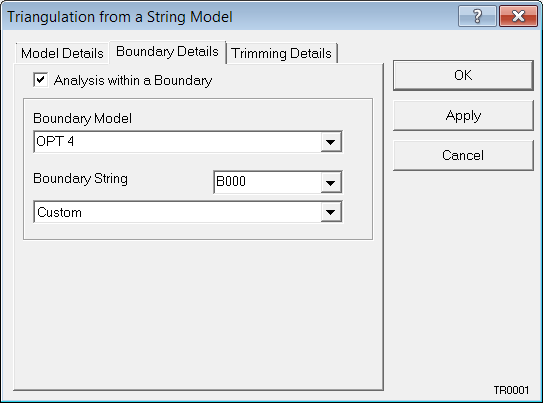Expand the Boundary Model dropdown arrow
Viewport: 543px width, 403px height.
click(331, 142)
